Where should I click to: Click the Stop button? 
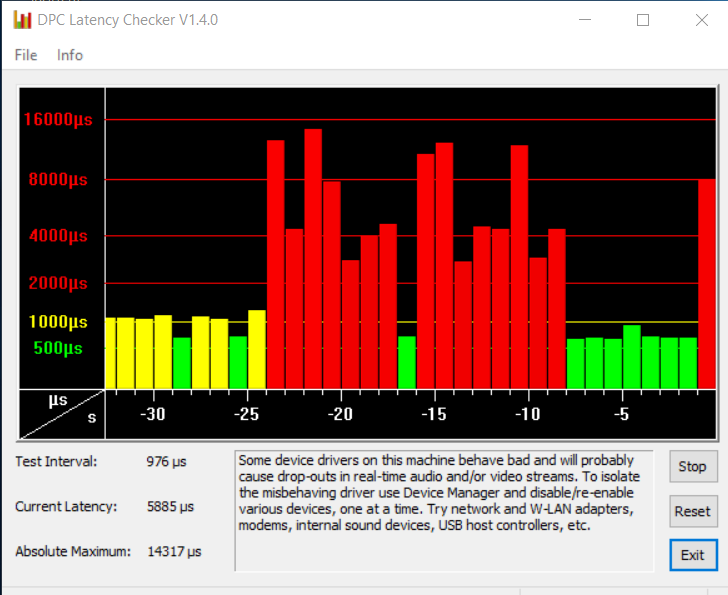pyautogui.click(x=693, y=466)
